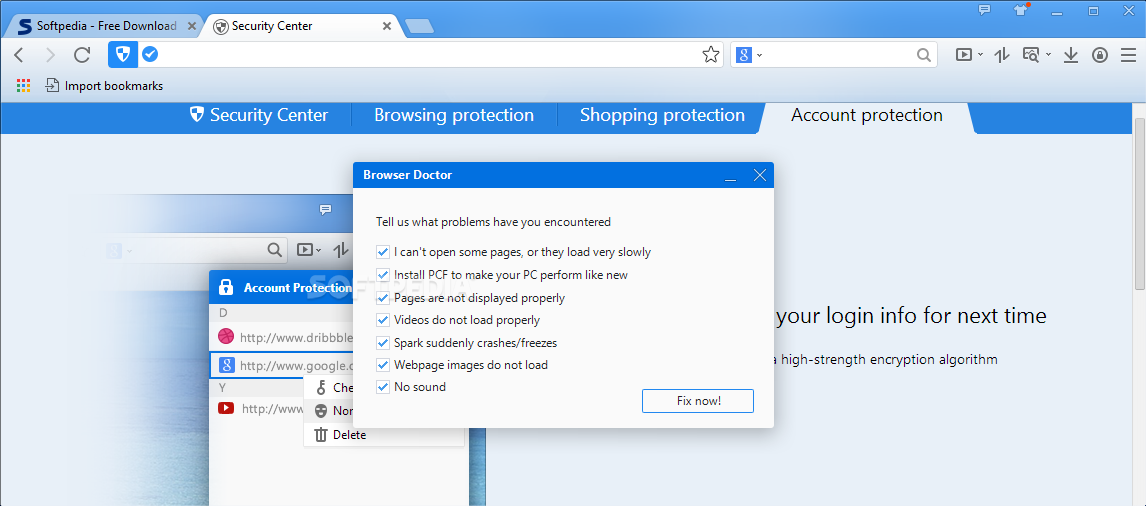Go back using the browser back arrow
The image size is (1146, 506).
click(19, 55)
